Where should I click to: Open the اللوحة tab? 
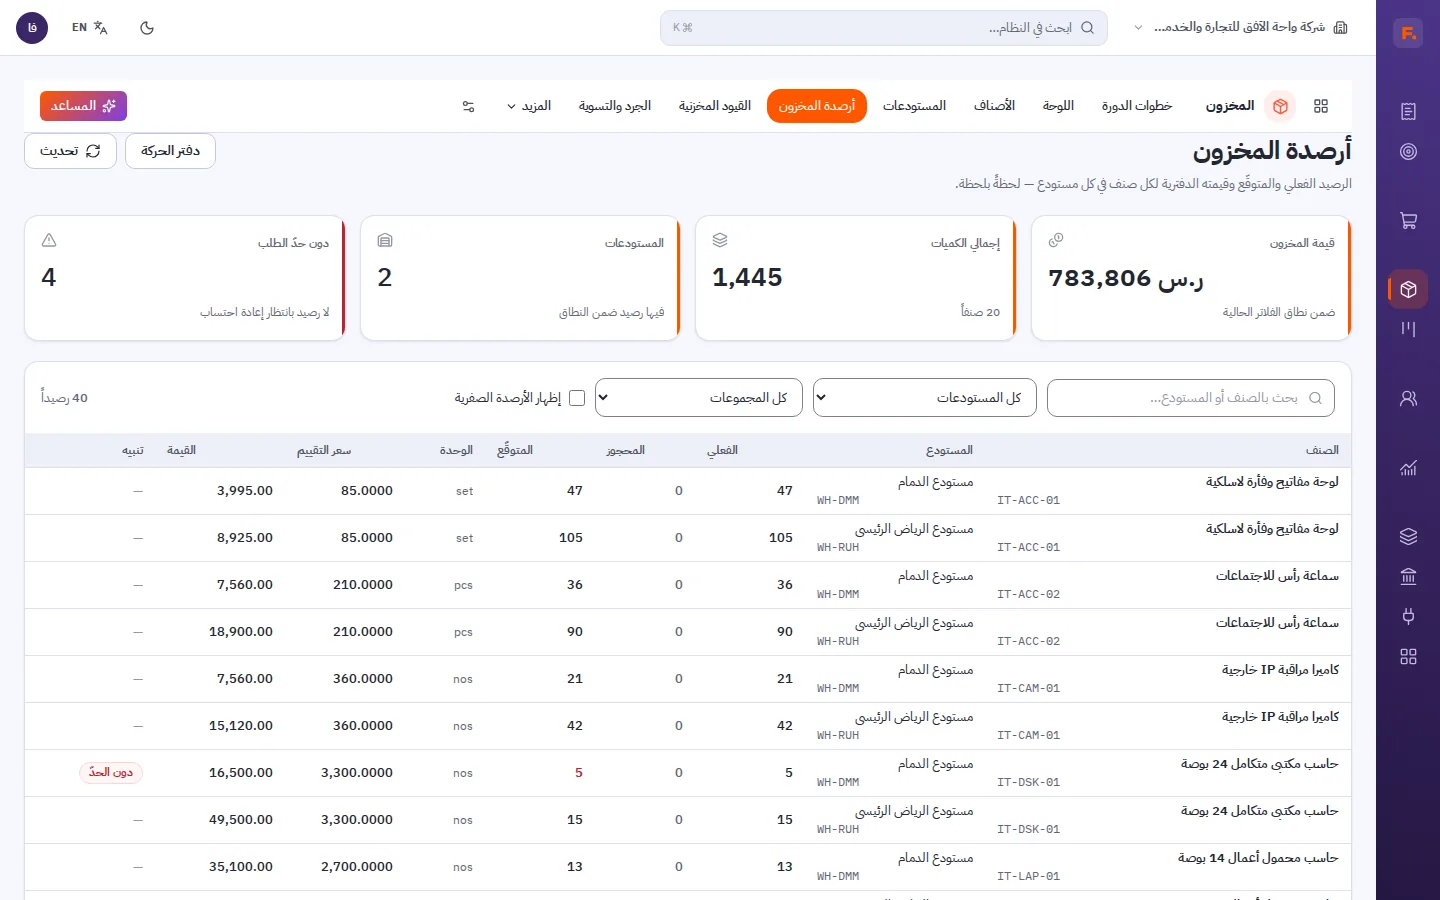click(x=1058, y=106)
